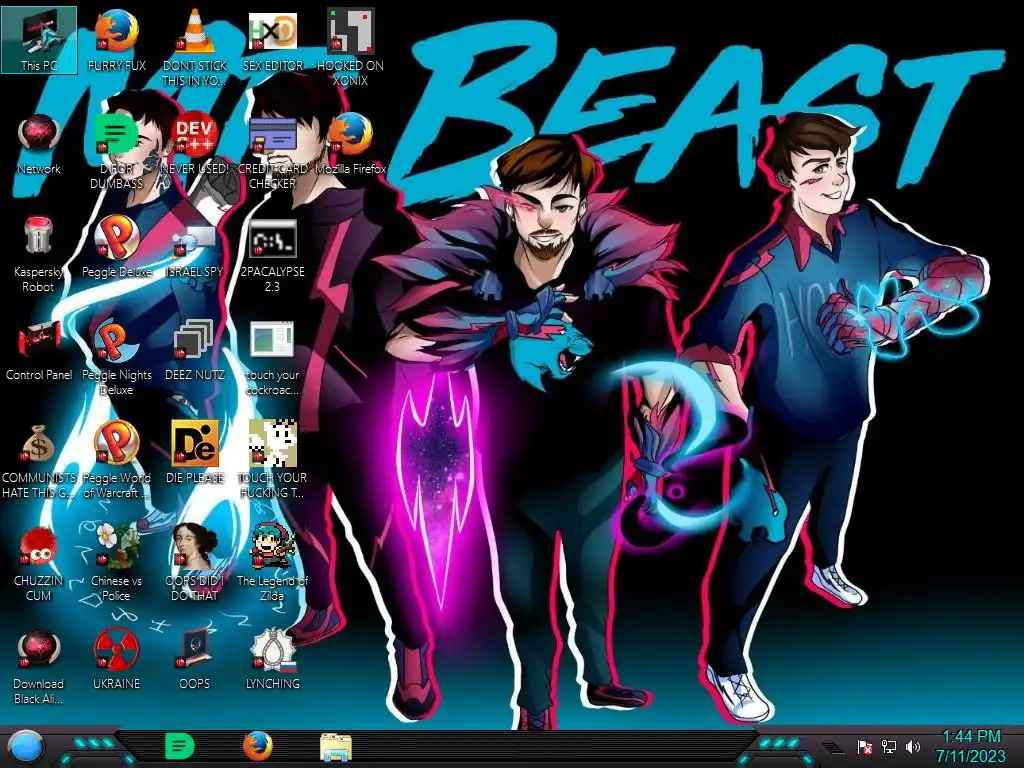Open the Action Center flag tray icon
1024x768 pixels.
(865, 746)
